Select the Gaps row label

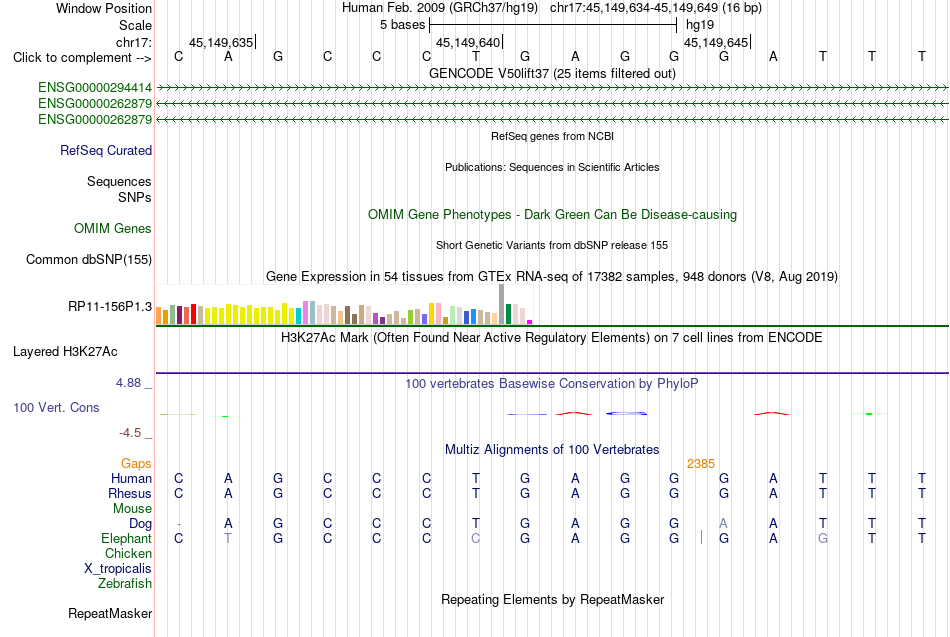(x=136, y=464)
